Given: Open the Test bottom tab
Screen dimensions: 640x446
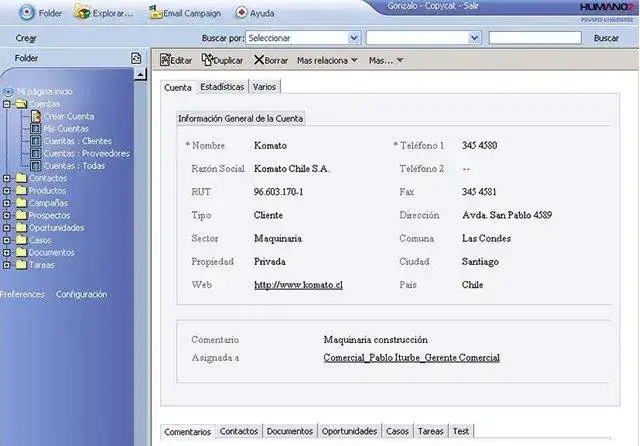Looking at the screenshot, I should [x=461, y=431].
